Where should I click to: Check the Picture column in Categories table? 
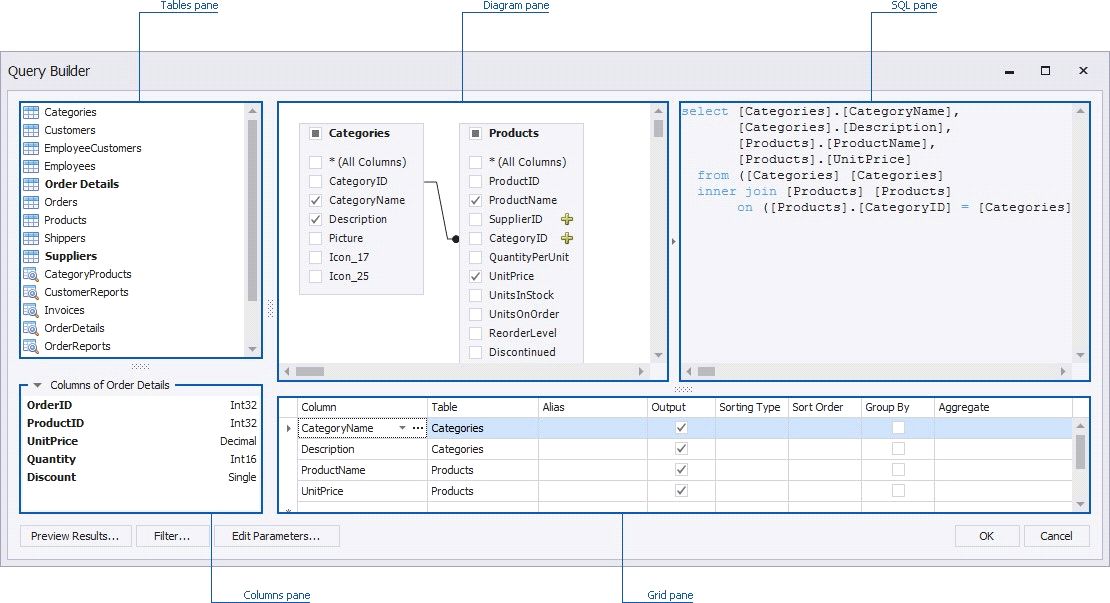(316, 238)
